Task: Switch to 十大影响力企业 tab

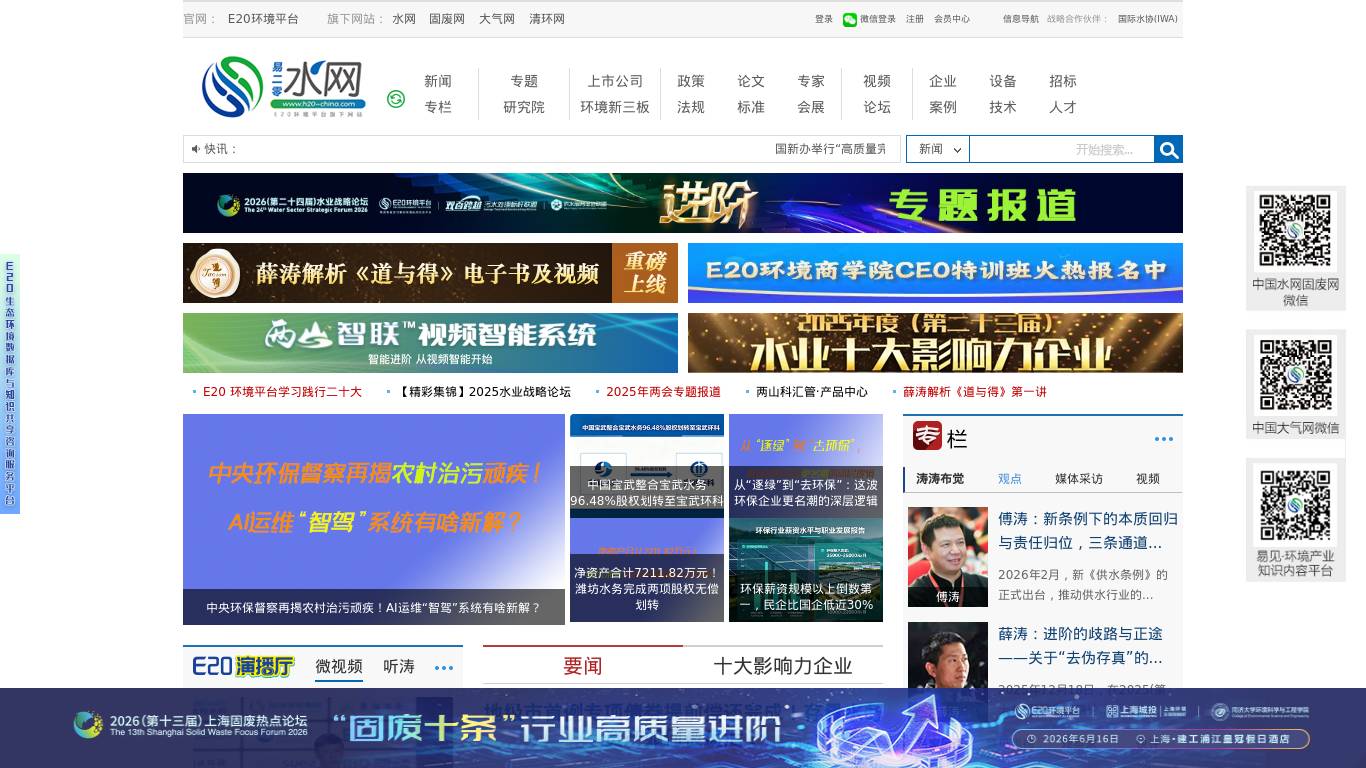Action: tap(783, 666)
